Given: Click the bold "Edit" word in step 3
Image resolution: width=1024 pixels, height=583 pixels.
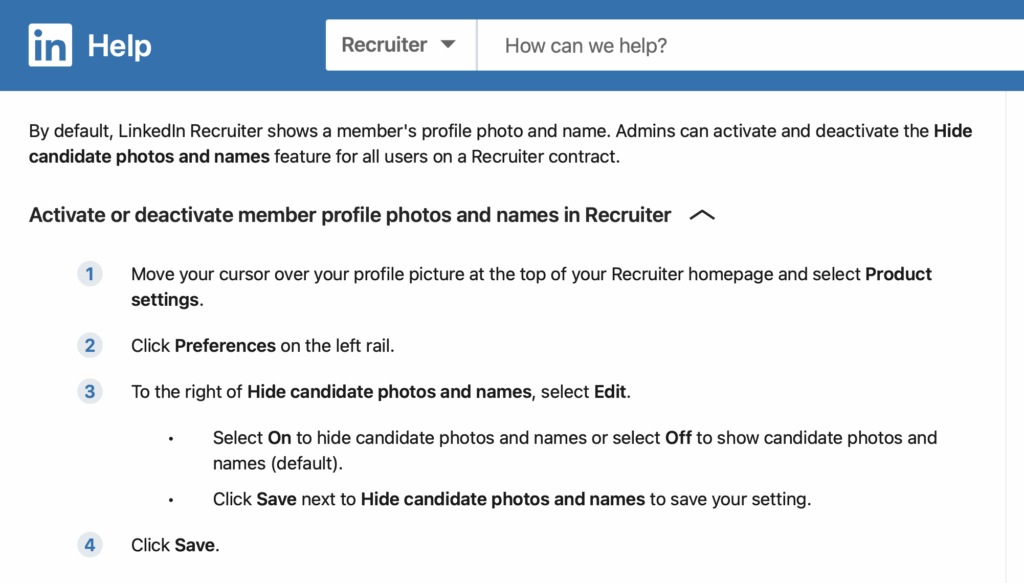Looking at the screenshot, I should [x=610, y=392].
